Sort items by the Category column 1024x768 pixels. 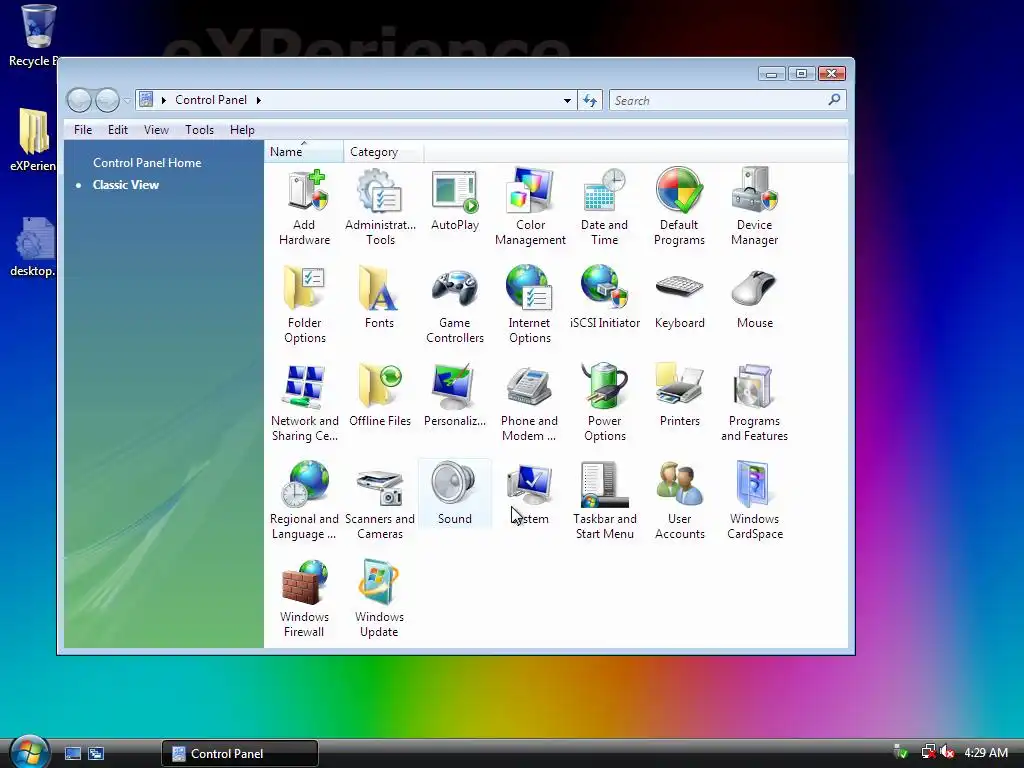(x=384, y=152)
